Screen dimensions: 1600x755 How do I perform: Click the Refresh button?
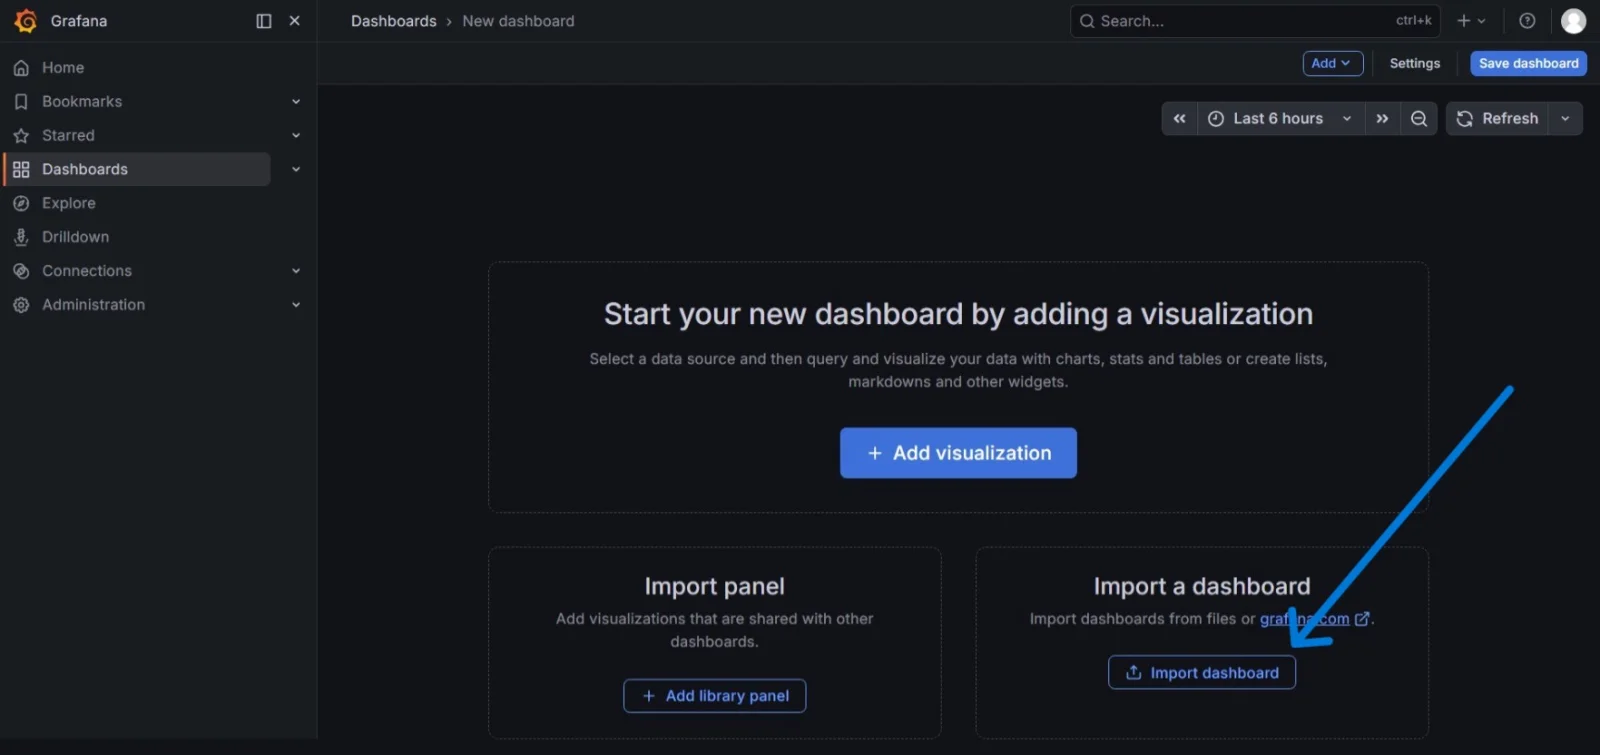click(x=1497, y=119)
